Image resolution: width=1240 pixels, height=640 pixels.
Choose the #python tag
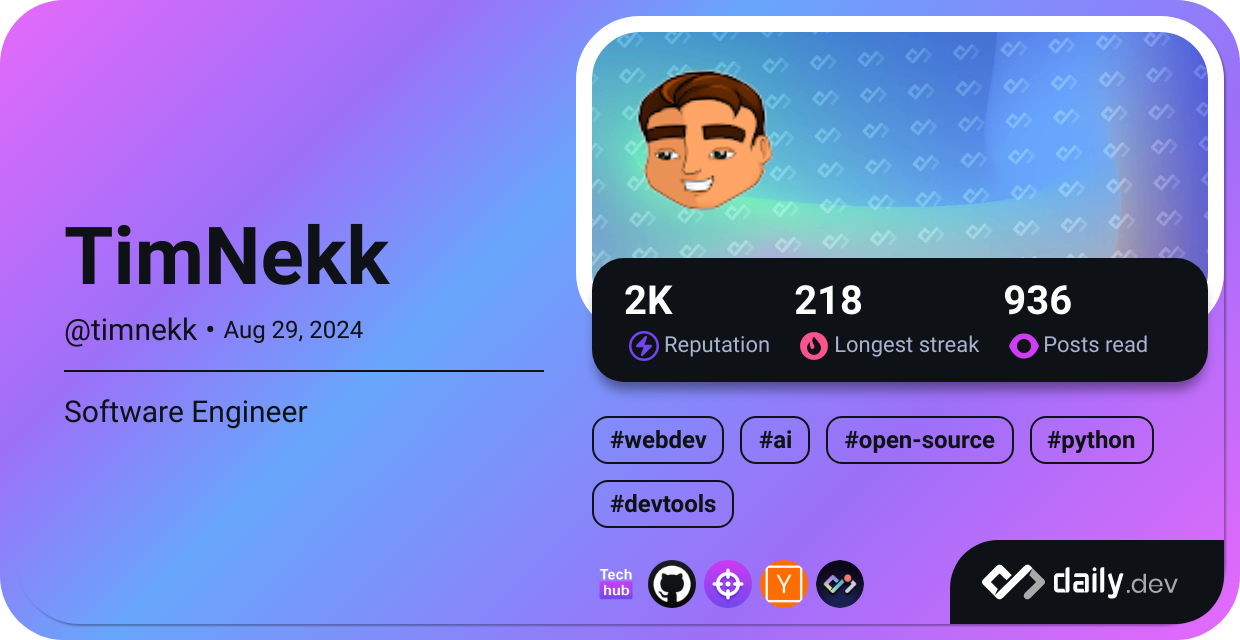click(x=1092, y=441)
